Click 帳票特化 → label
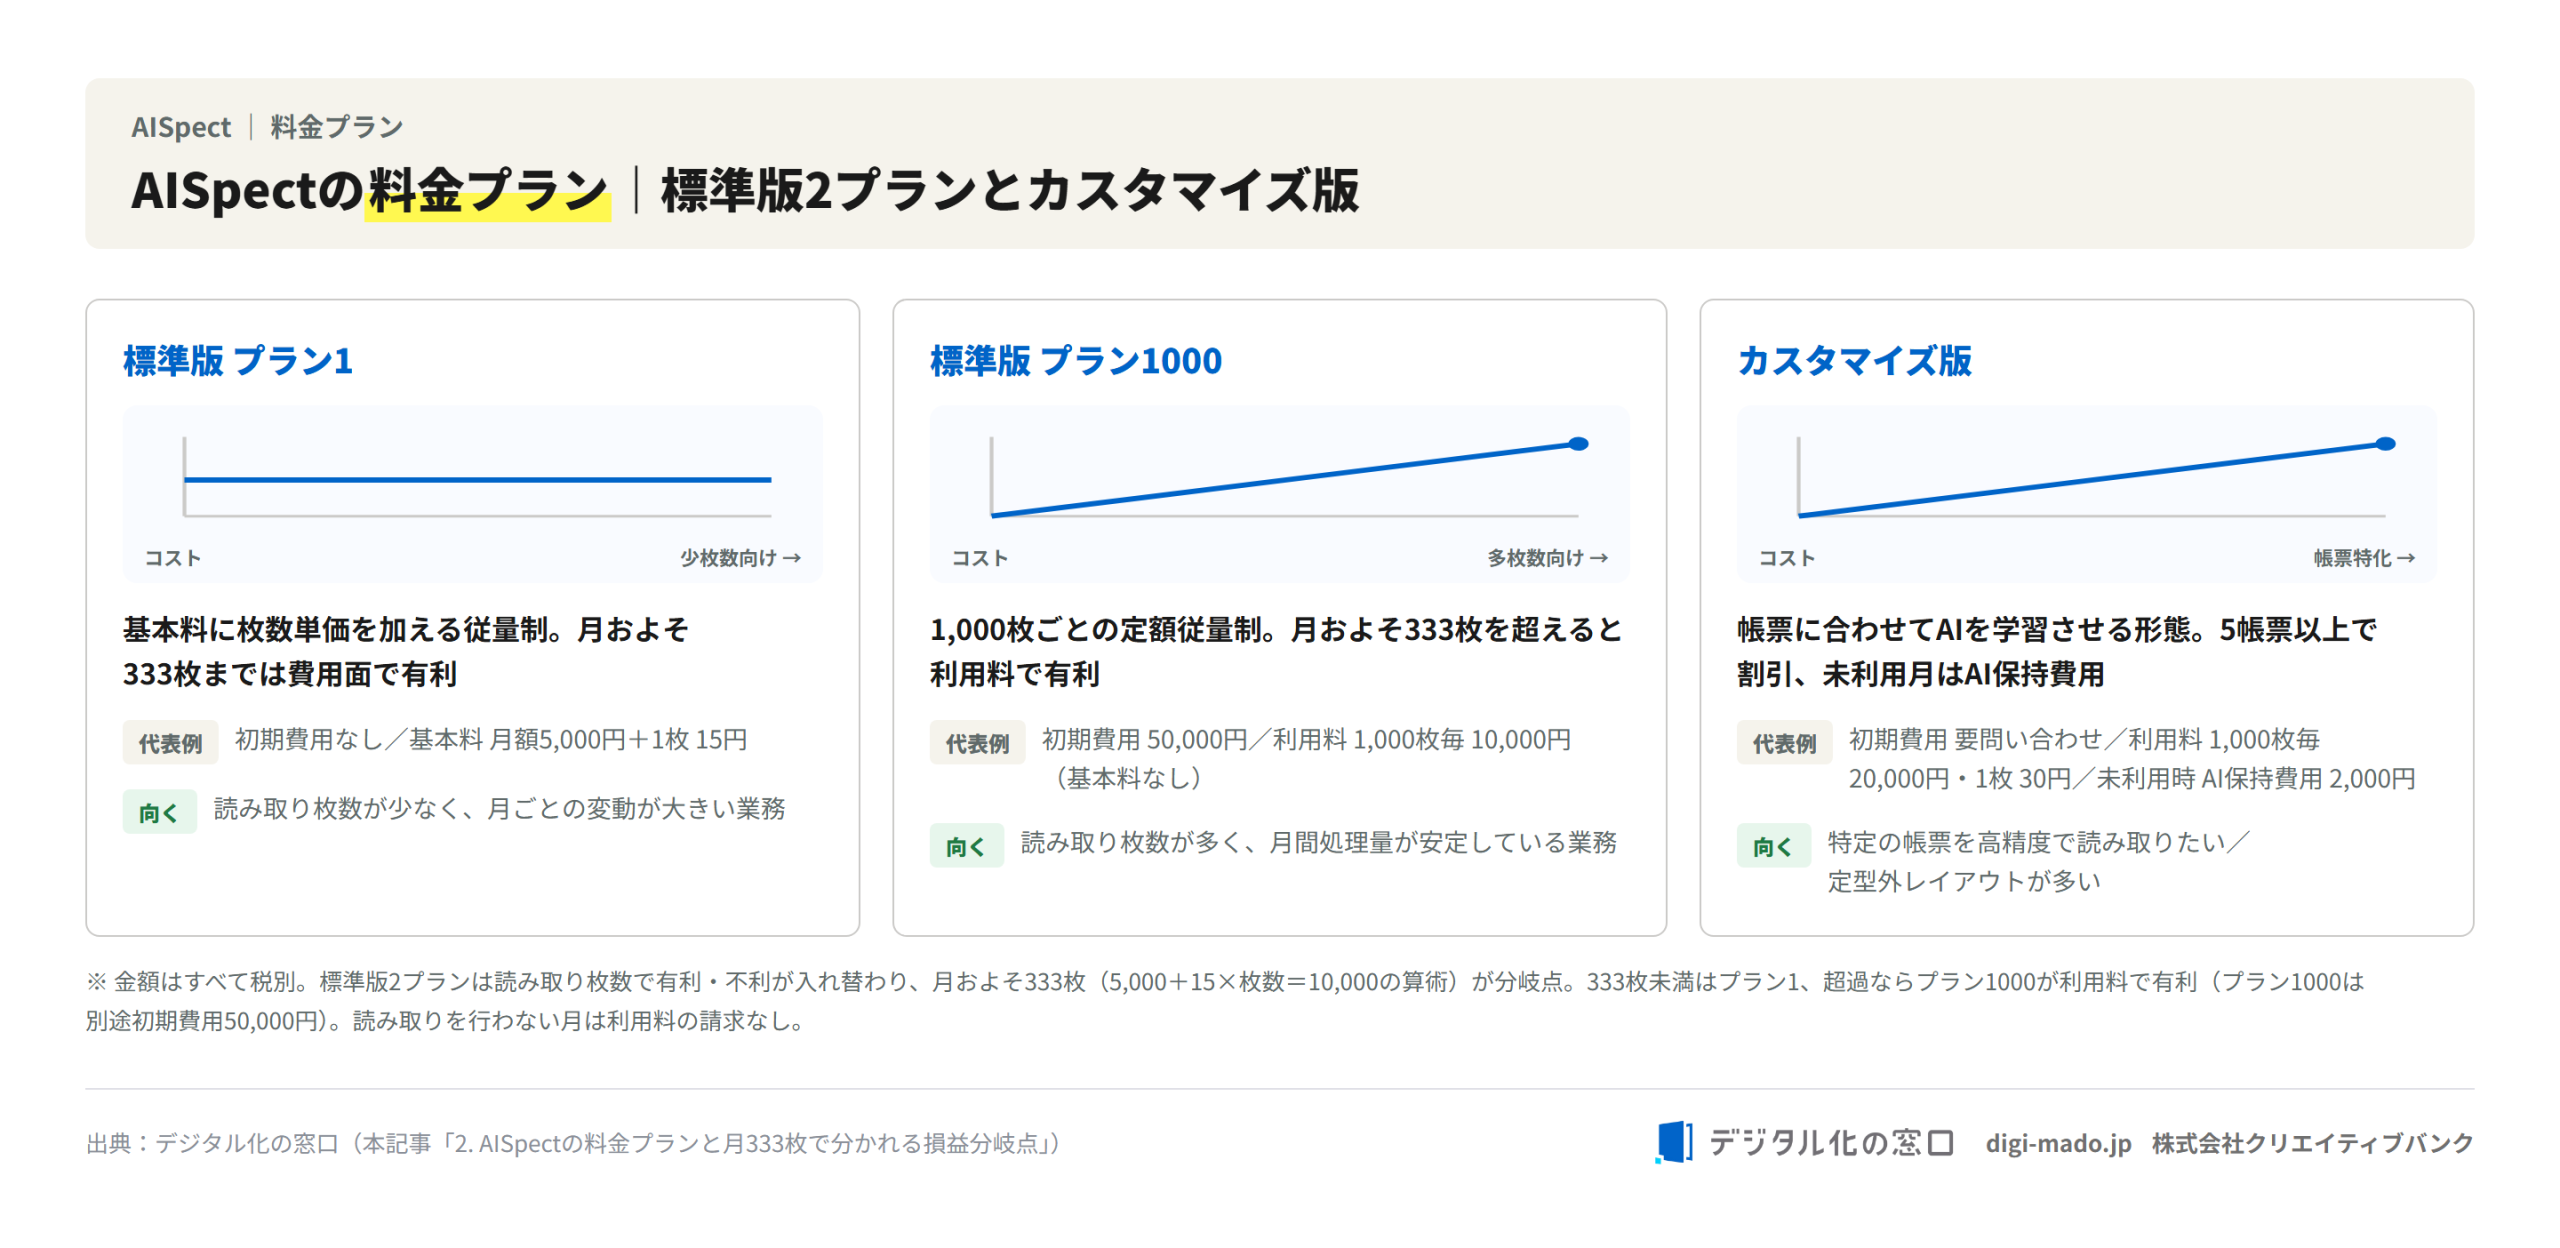 coord(2363,557)
